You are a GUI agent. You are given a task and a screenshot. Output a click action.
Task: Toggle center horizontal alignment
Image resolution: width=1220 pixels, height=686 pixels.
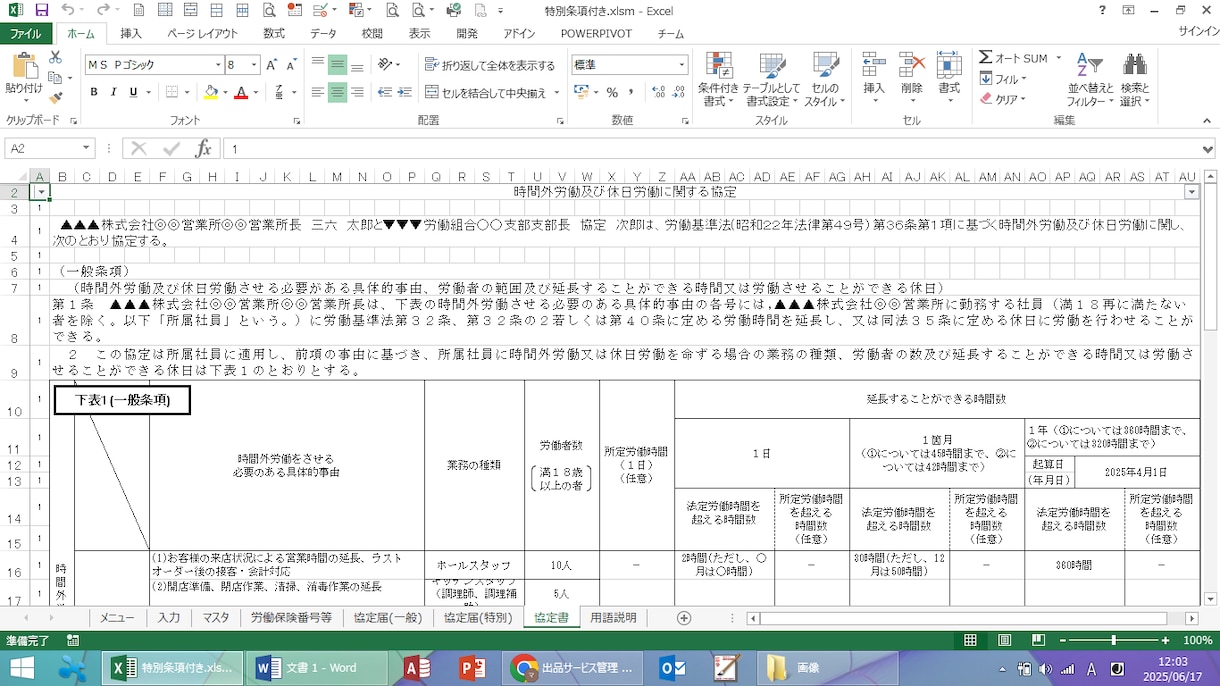click(x=337, y=92)
